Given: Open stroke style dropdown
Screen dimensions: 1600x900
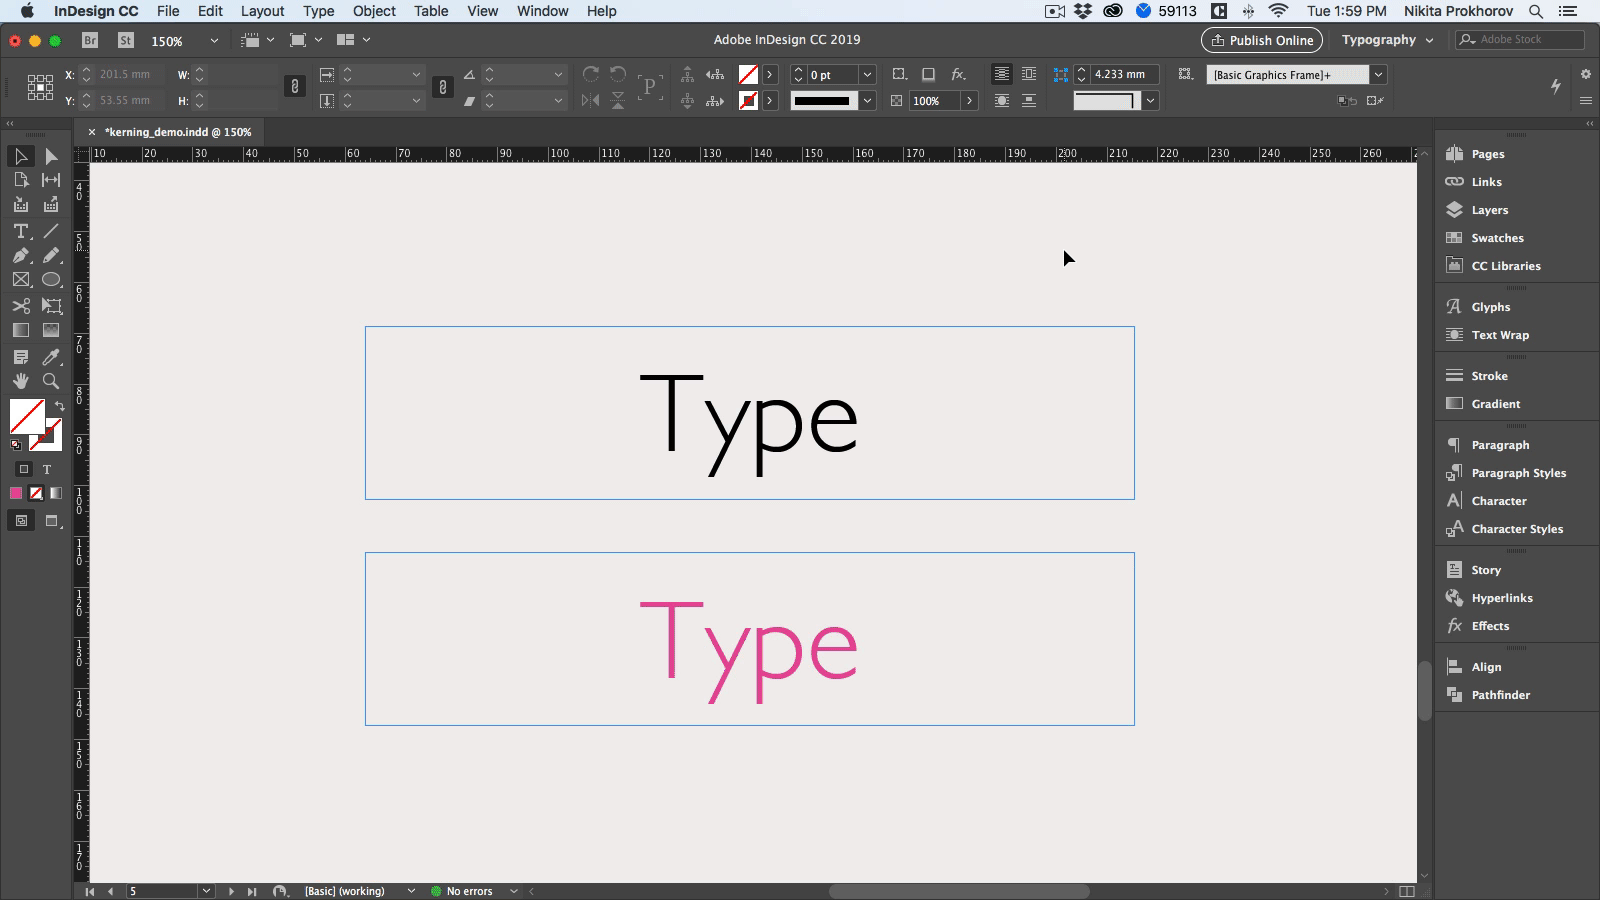Looking at the screenshot, I should [x=867, y=101].
